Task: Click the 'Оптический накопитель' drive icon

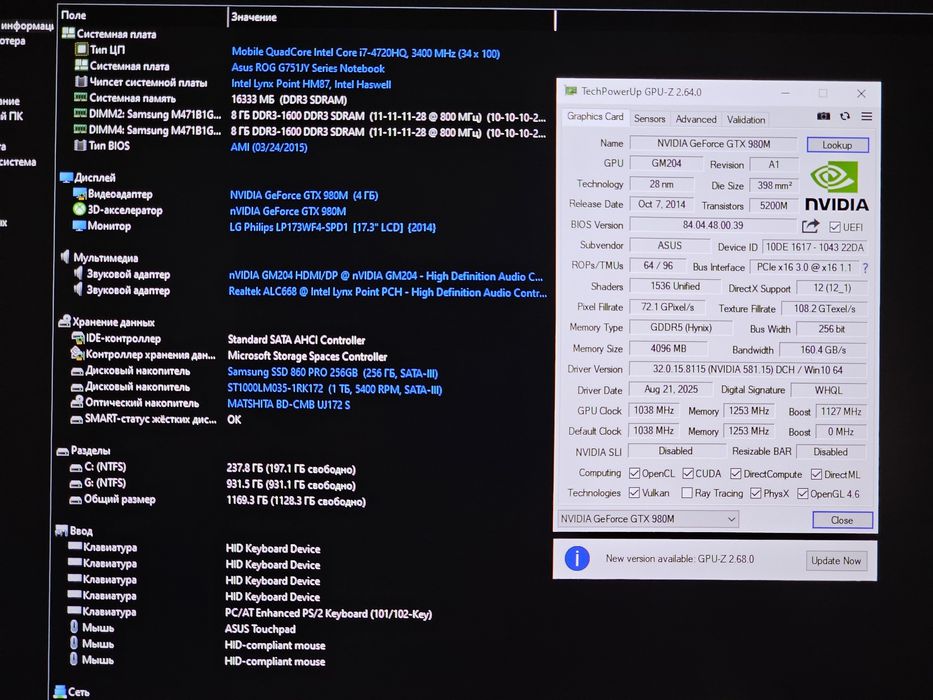Action: (x=77, y=402)
